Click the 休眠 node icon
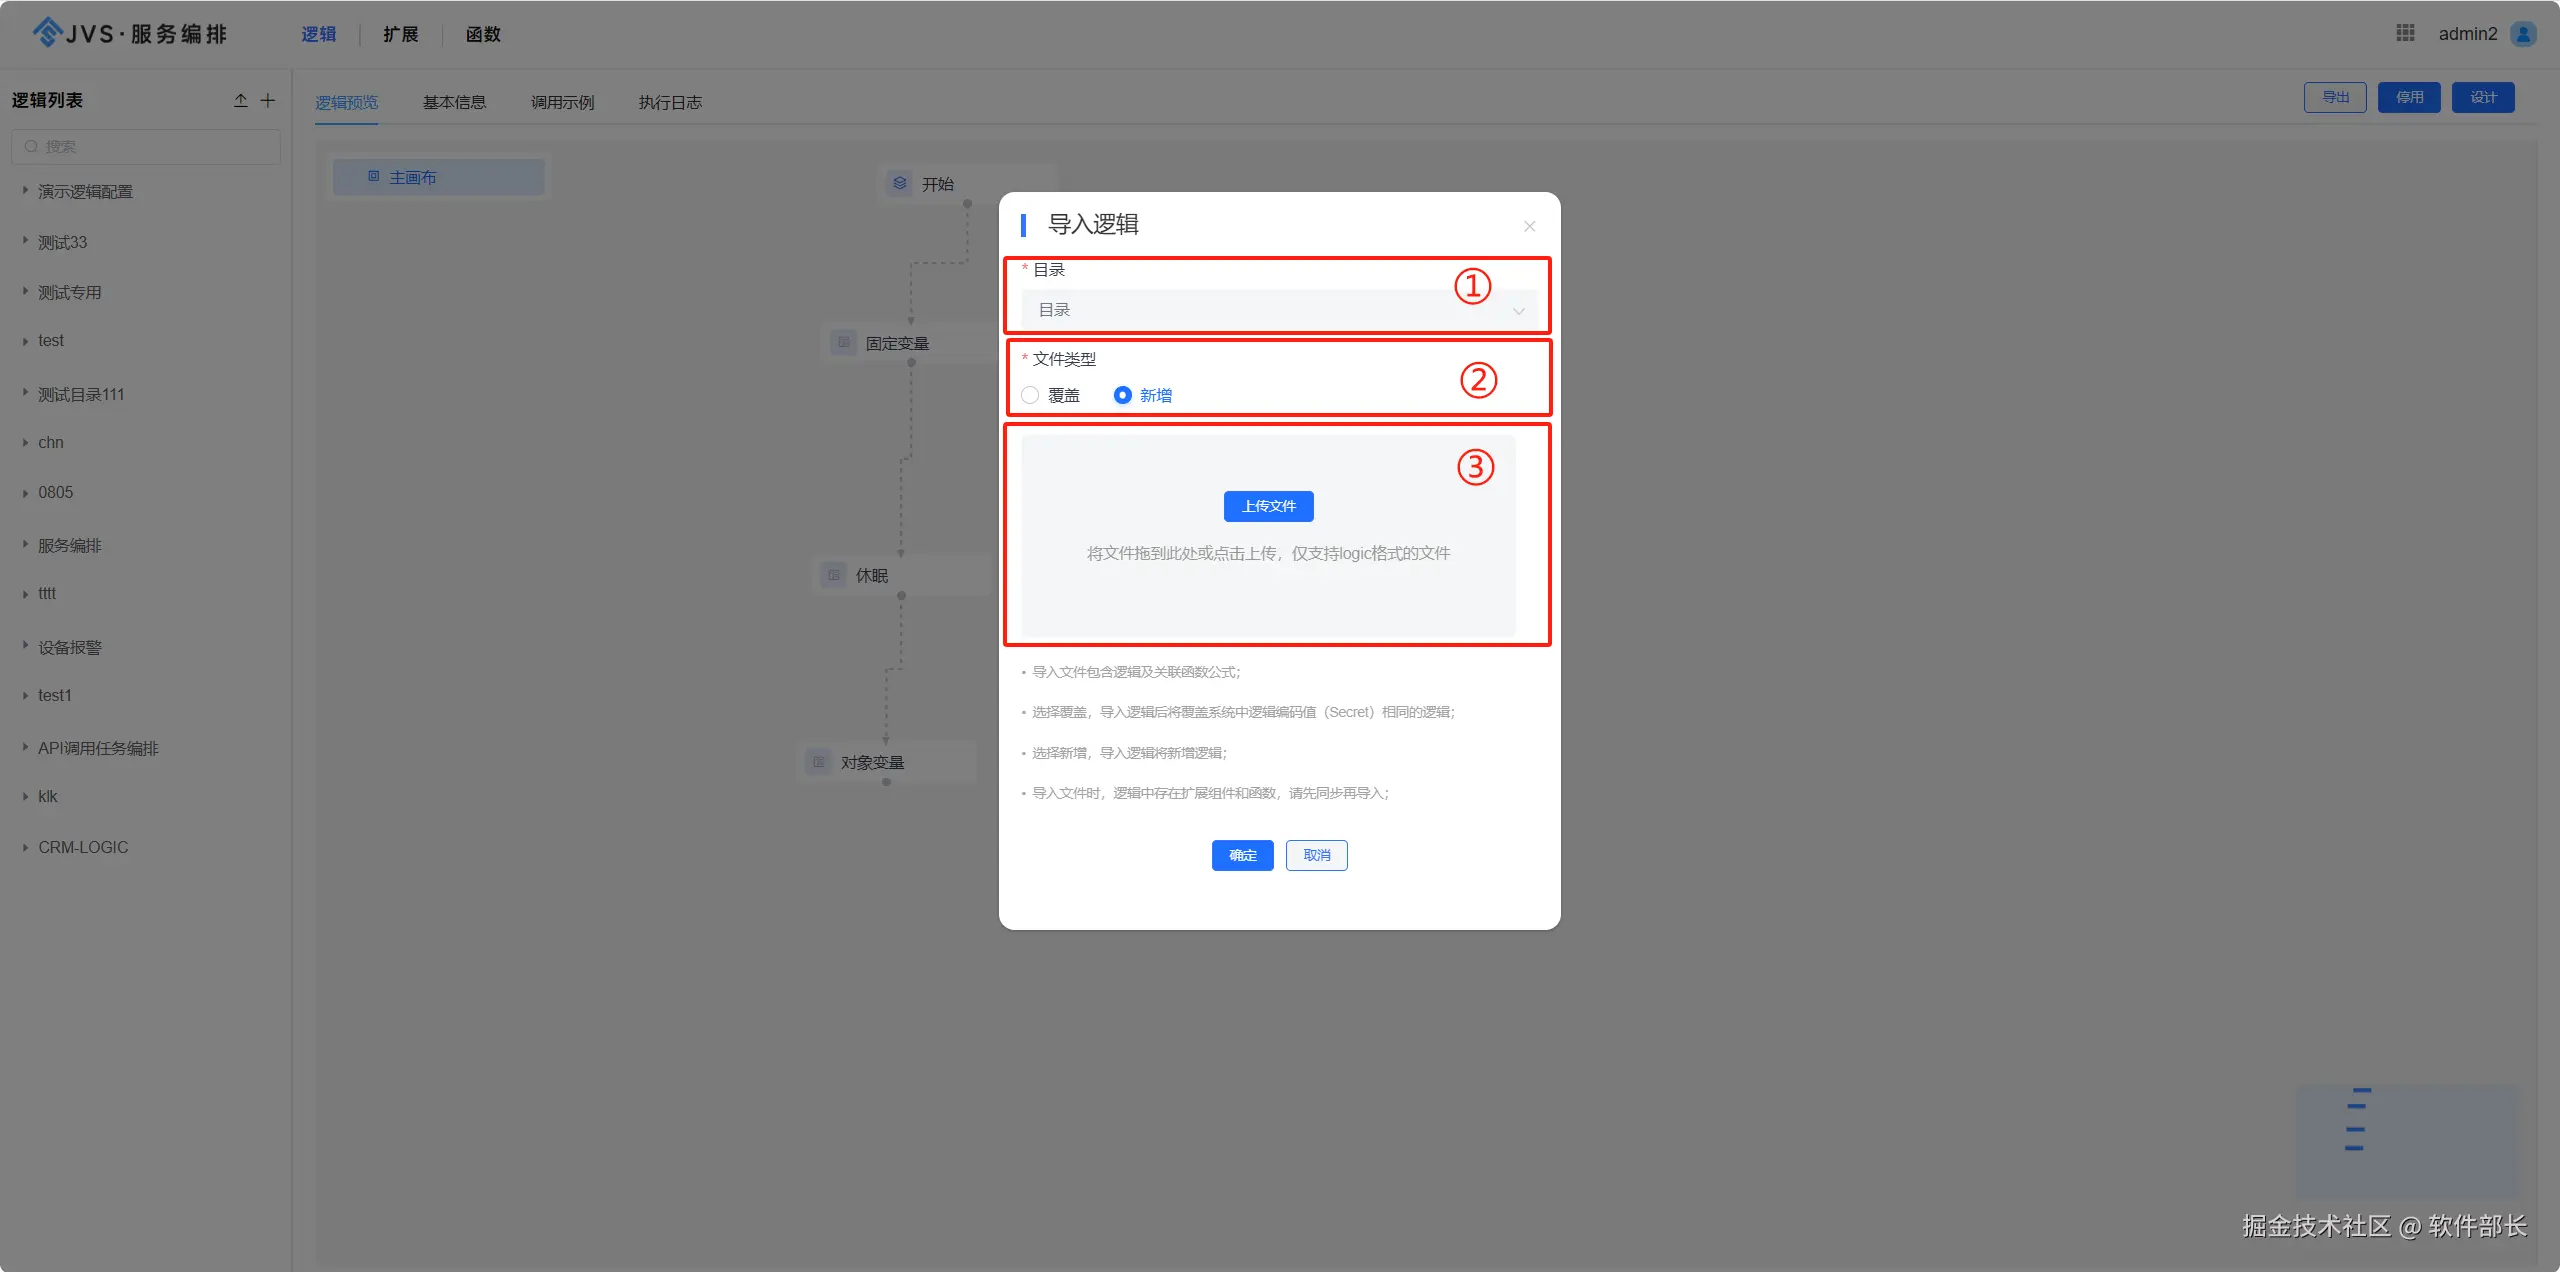 (833, 575)
